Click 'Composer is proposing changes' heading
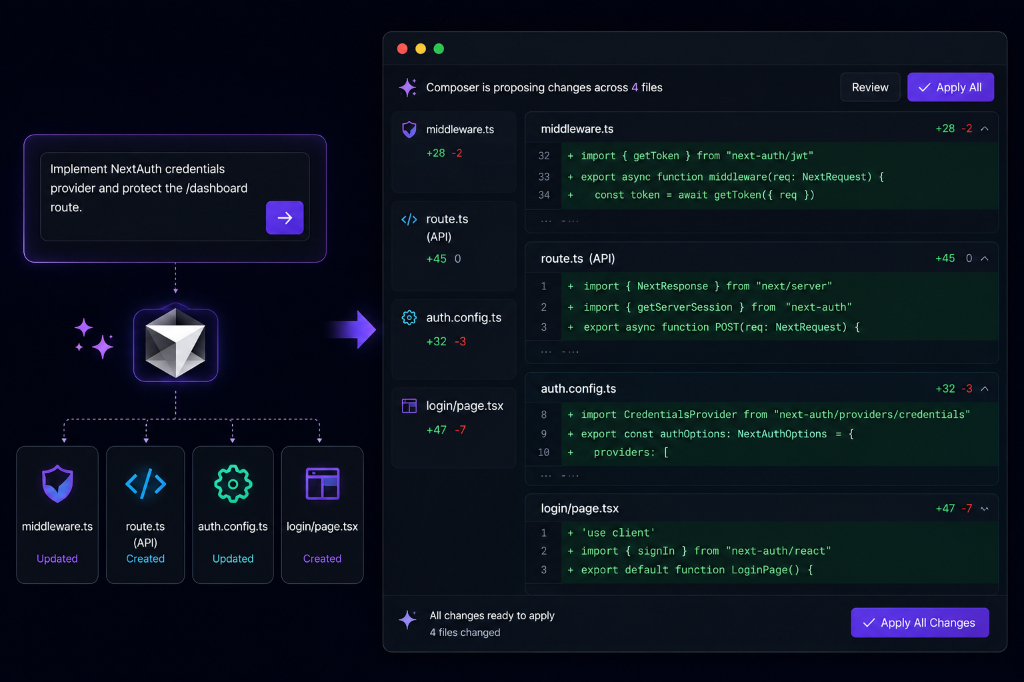Screen dimensions: 1024x682 click(x=544, y=88)
